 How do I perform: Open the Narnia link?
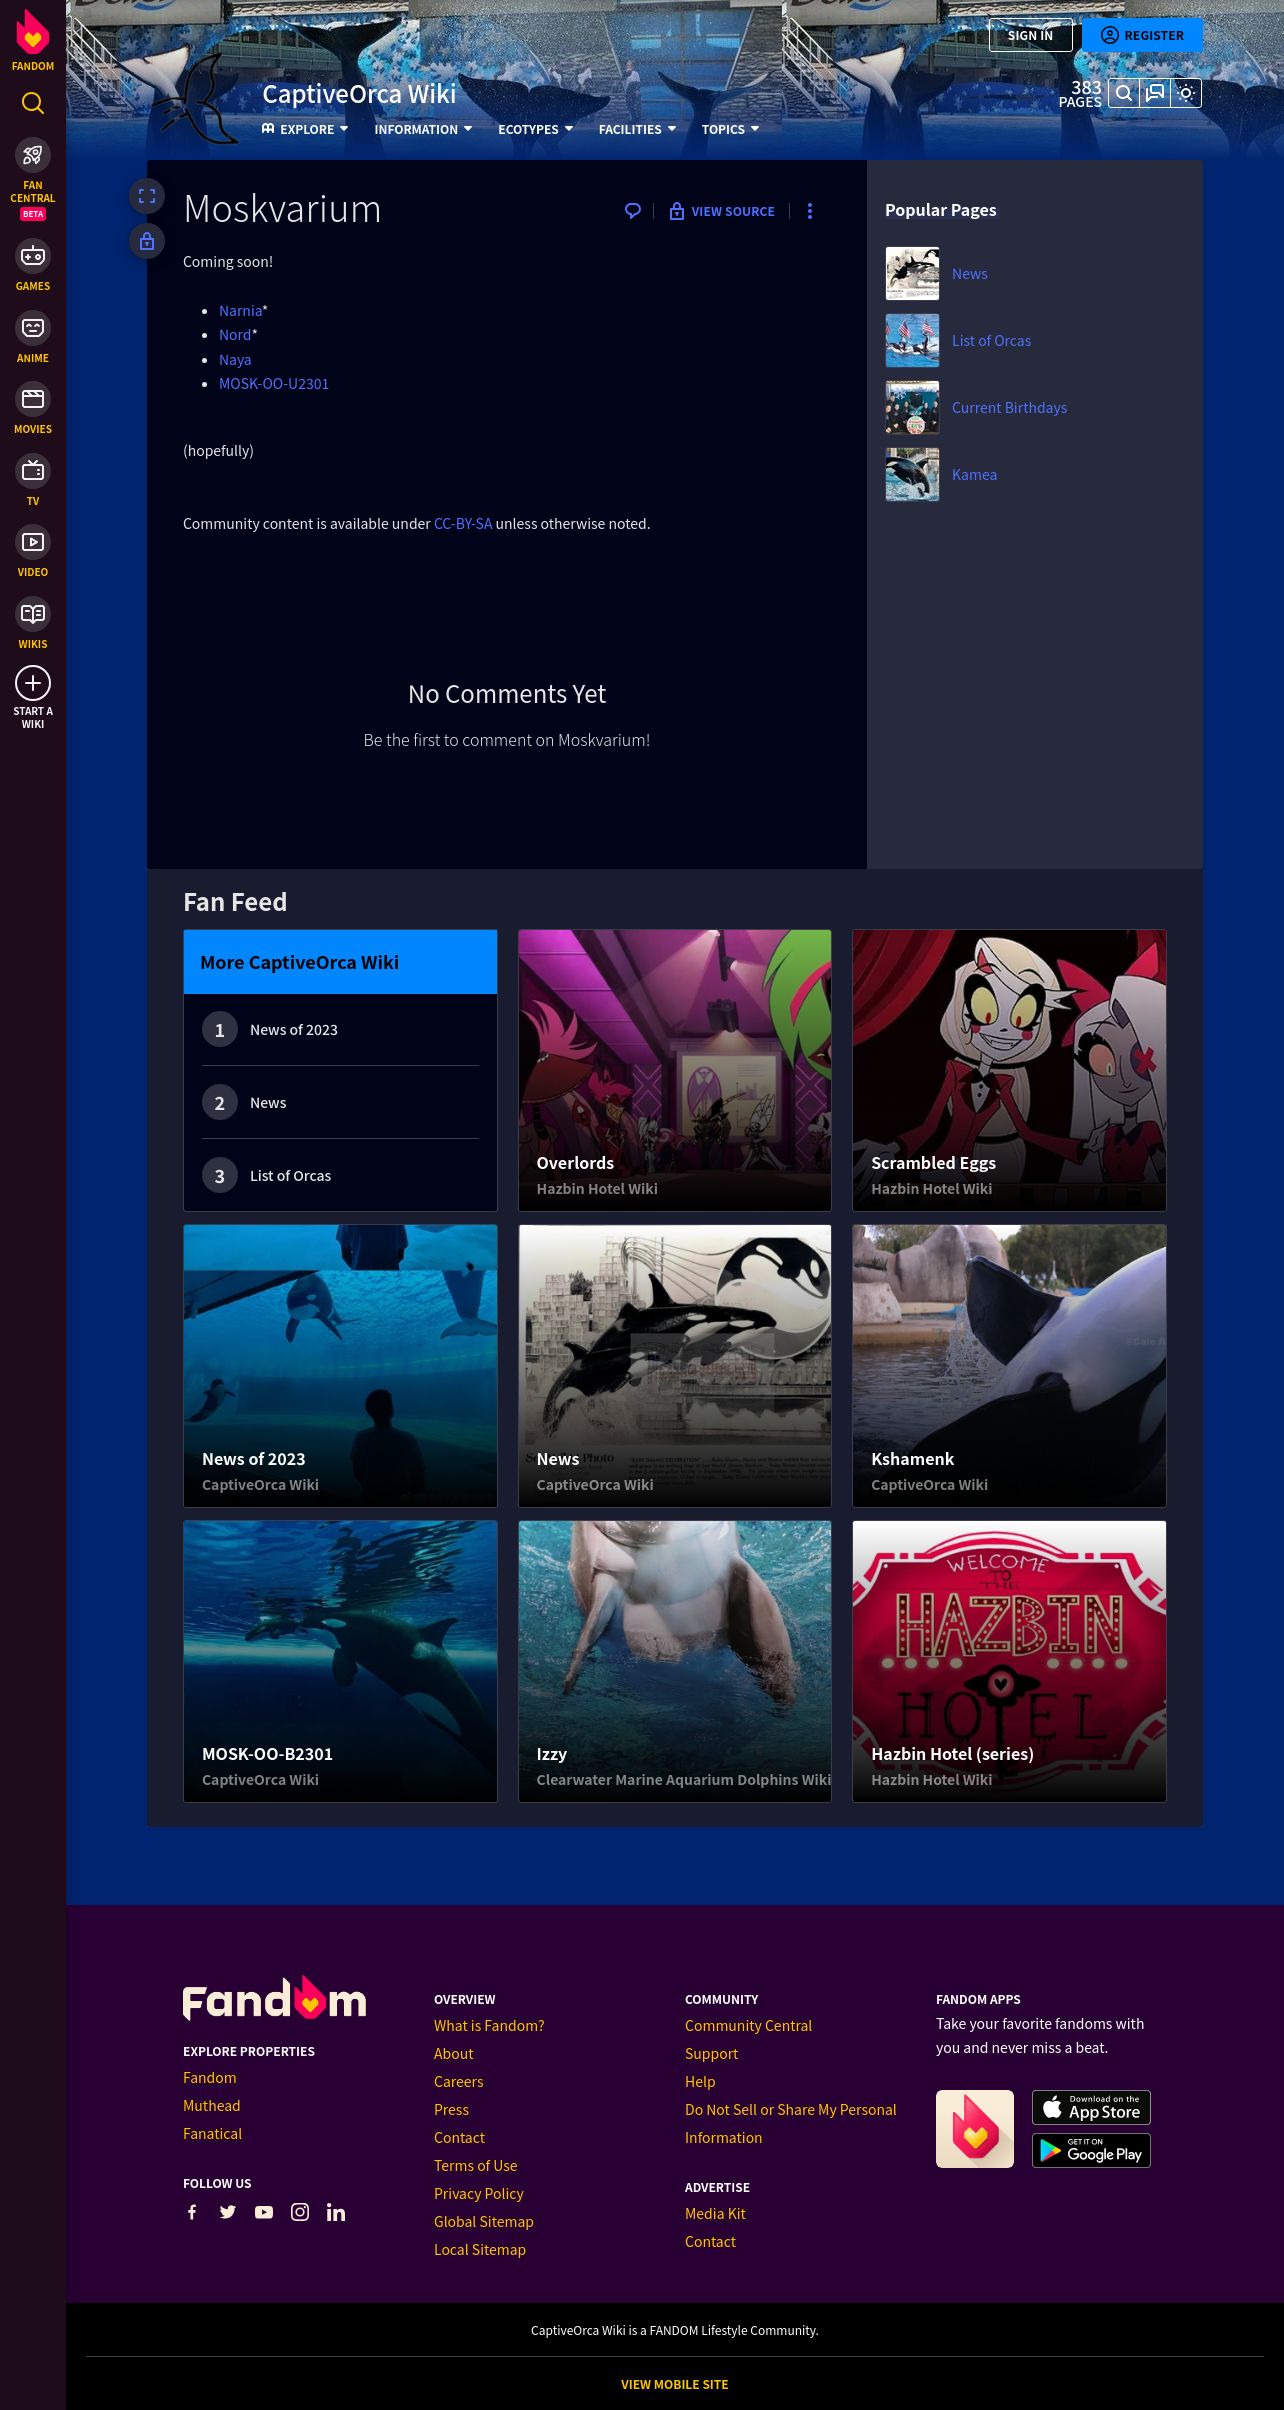(240, 311)
